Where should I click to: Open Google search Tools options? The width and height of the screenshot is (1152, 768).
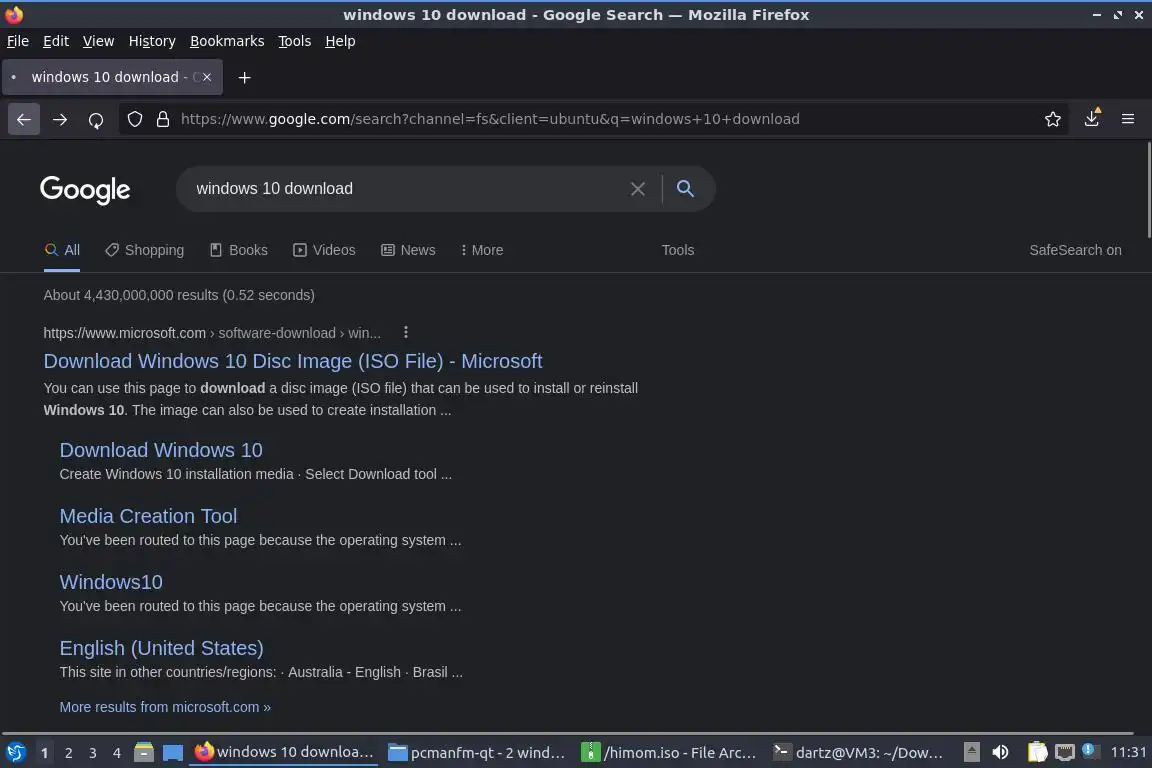click(677, 250)
